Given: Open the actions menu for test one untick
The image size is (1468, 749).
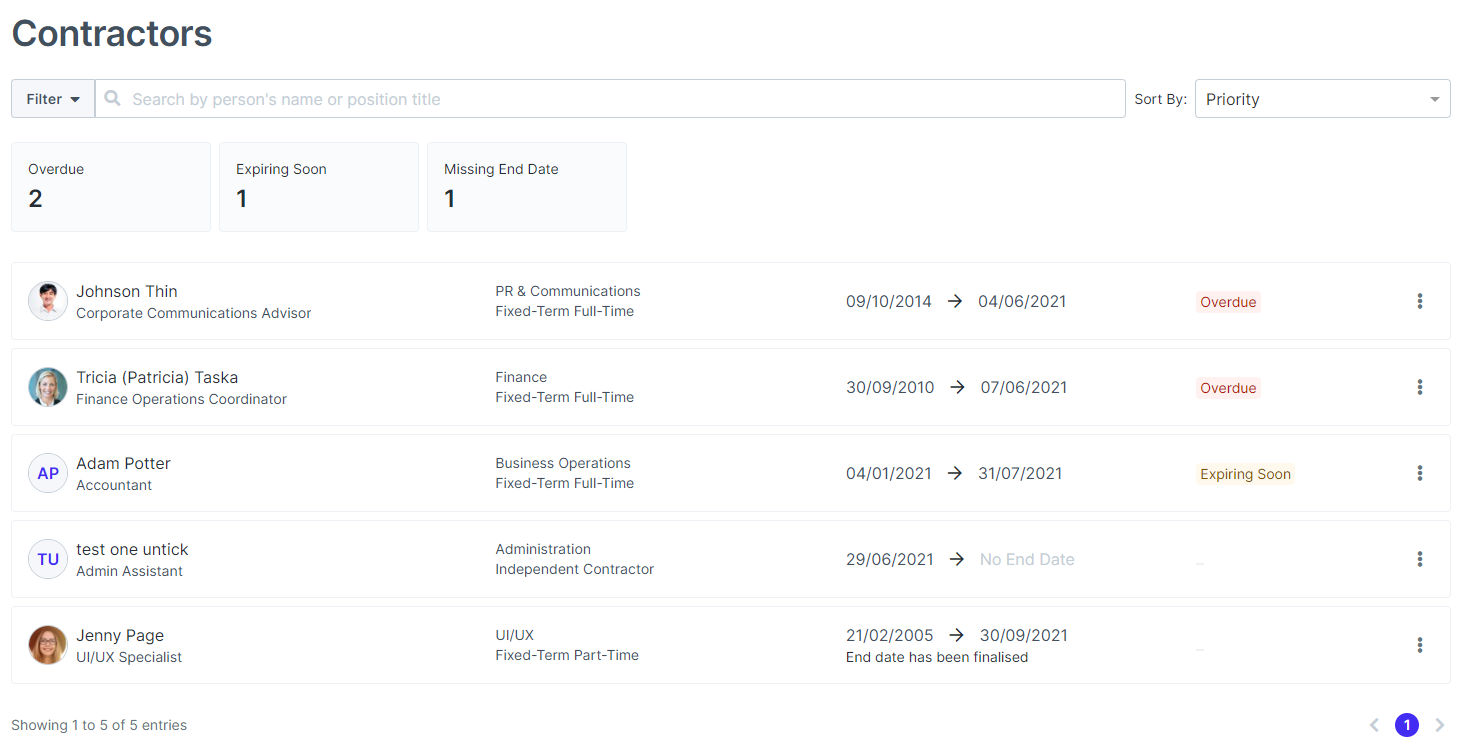Looking at the screenshot, I should 1420,559.
